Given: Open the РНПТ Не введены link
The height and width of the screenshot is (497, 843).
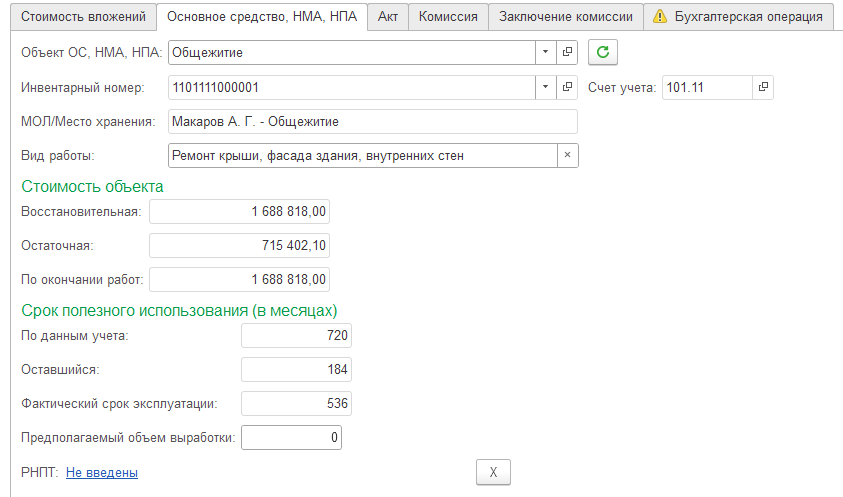Looking at the screenshot, I should coord(102,472).
